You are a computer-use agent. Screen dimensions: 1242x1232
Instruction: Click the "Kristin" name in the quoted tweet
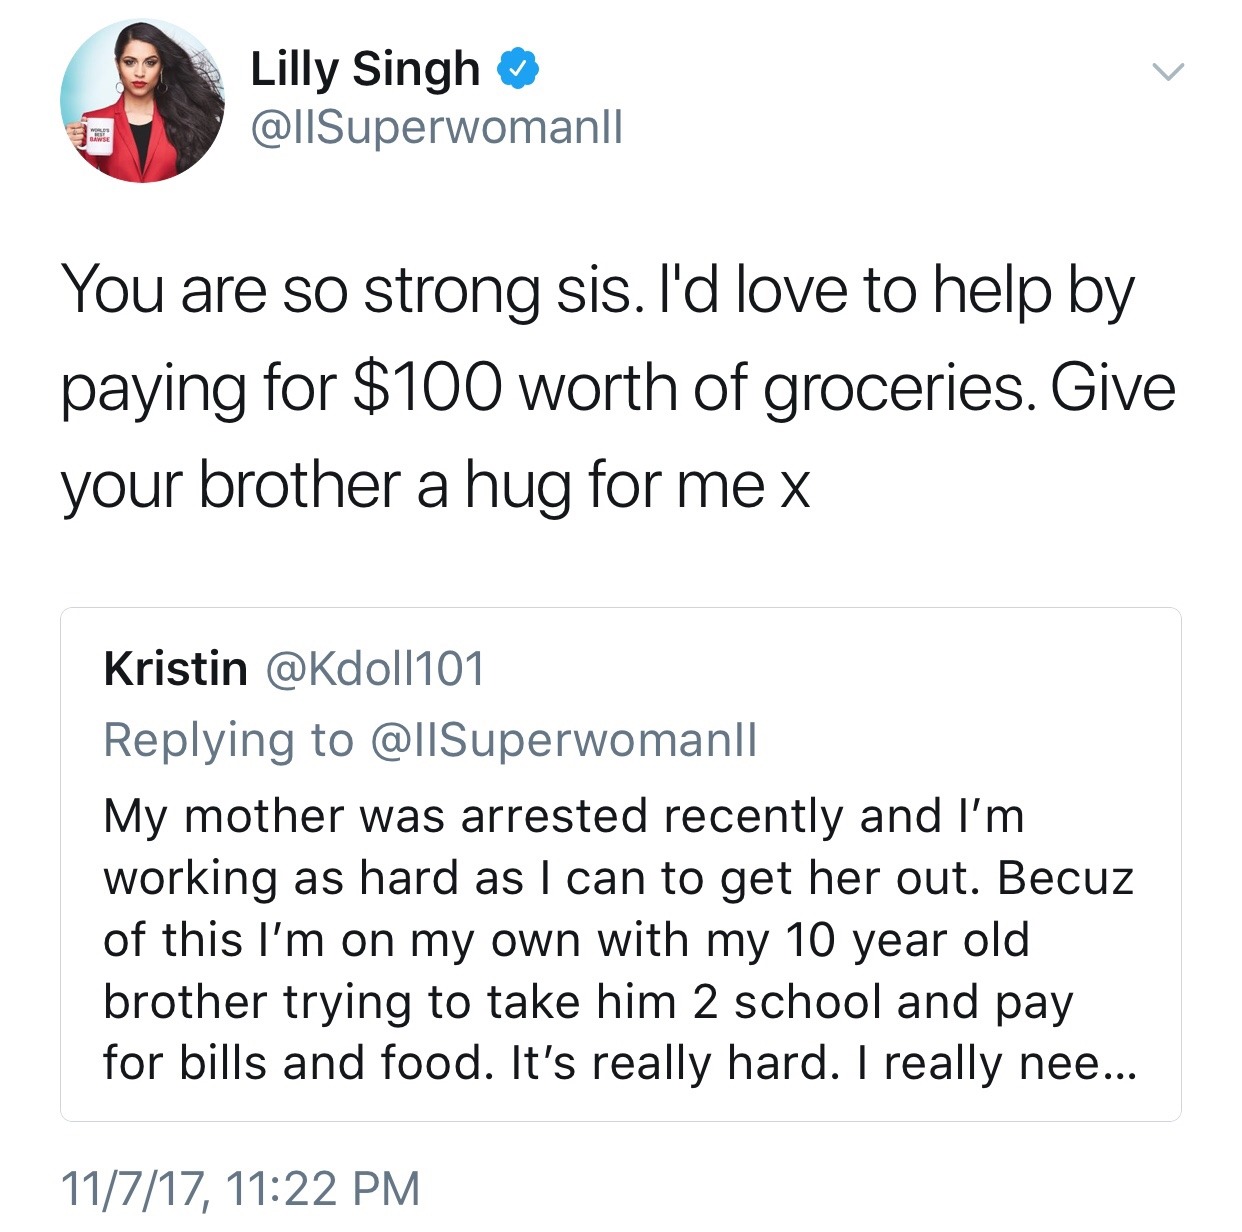pyautogui.click(x=175, y=668)
